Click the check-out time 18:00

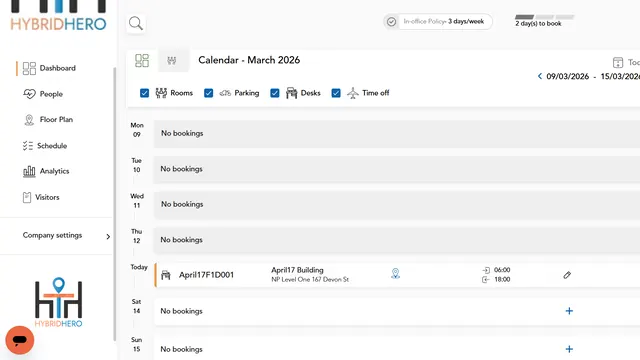pyautogui.click(x=502, y=280)
